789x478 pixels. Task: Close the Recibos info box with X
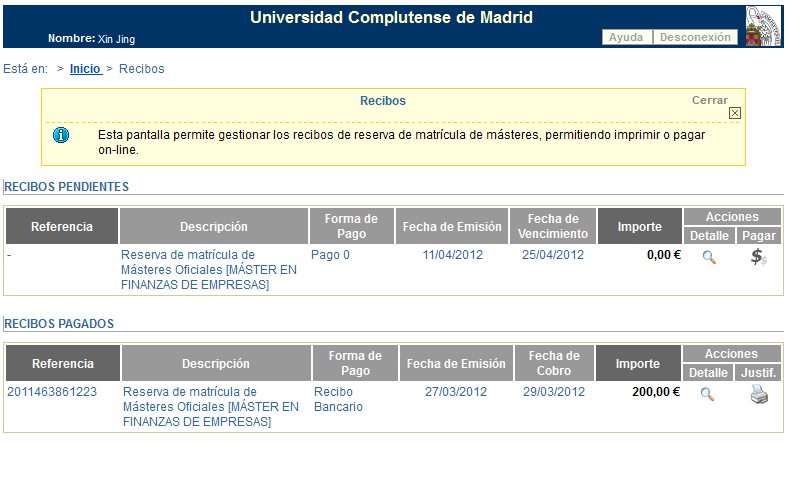point(735,113)
